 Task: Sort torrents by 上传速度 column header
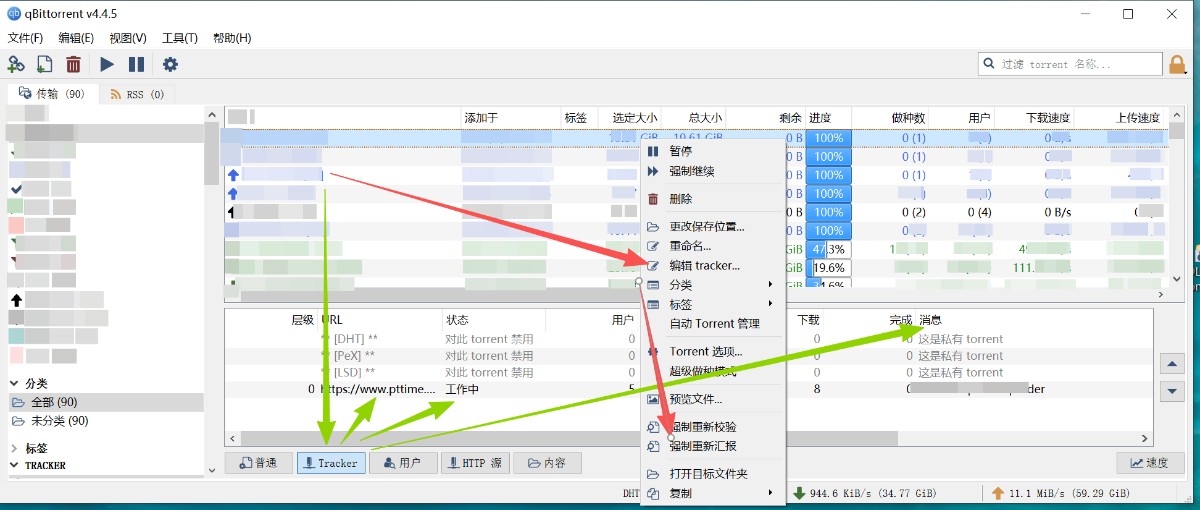tap(1122, 118)
